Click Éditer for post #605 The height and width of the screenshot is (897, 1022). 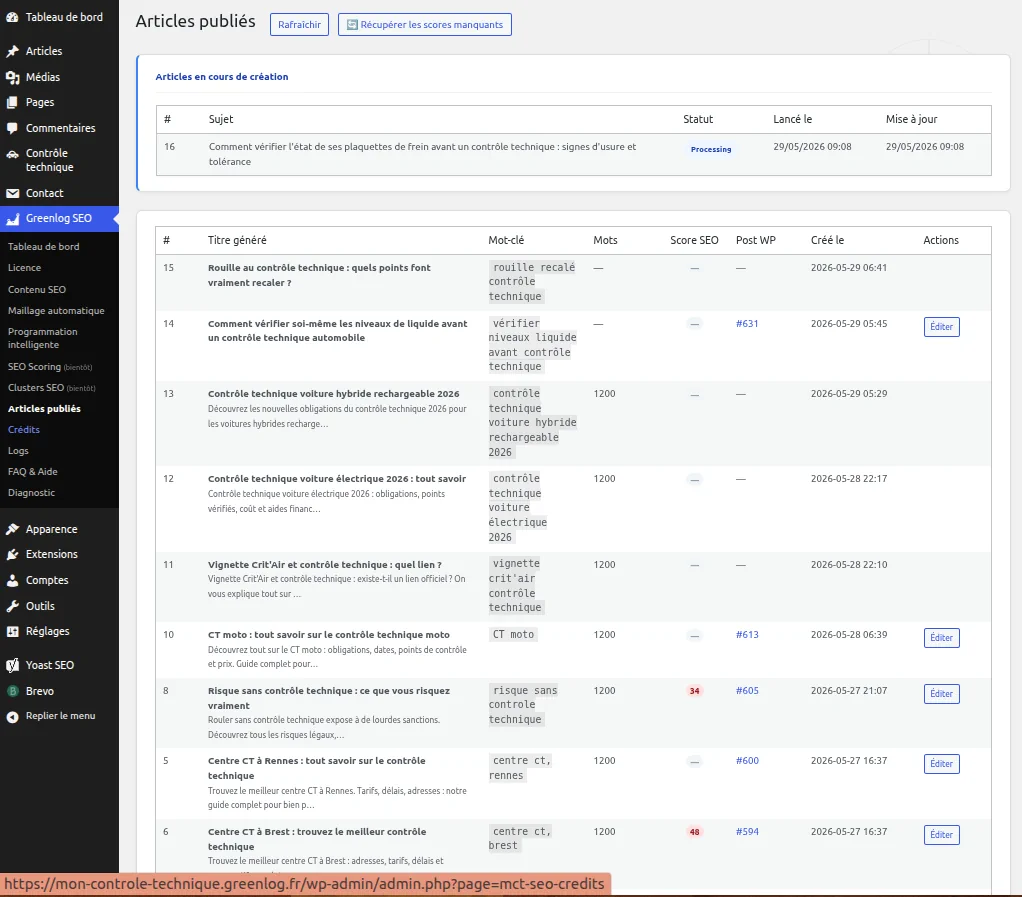941,694
